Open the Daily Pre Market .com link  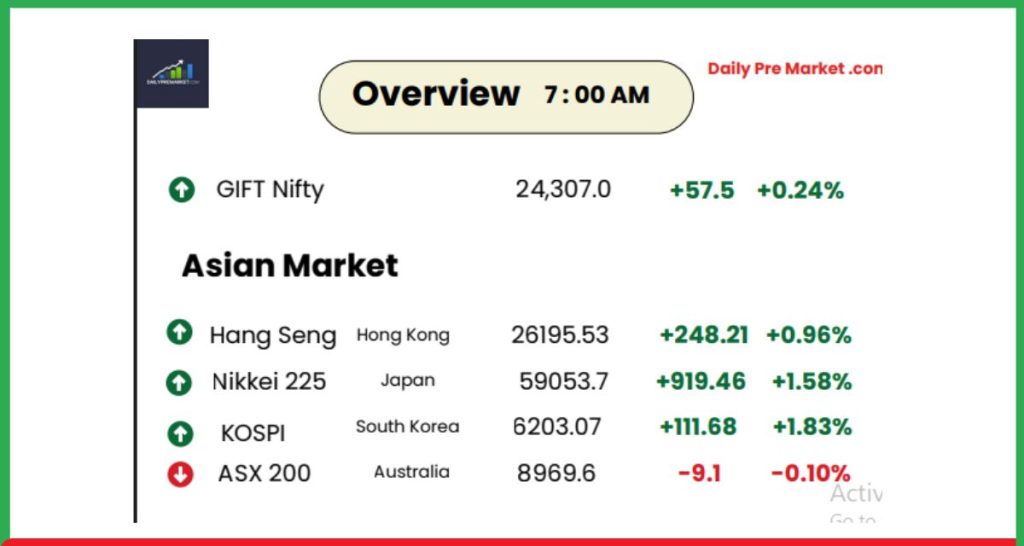tap(795, 69)
